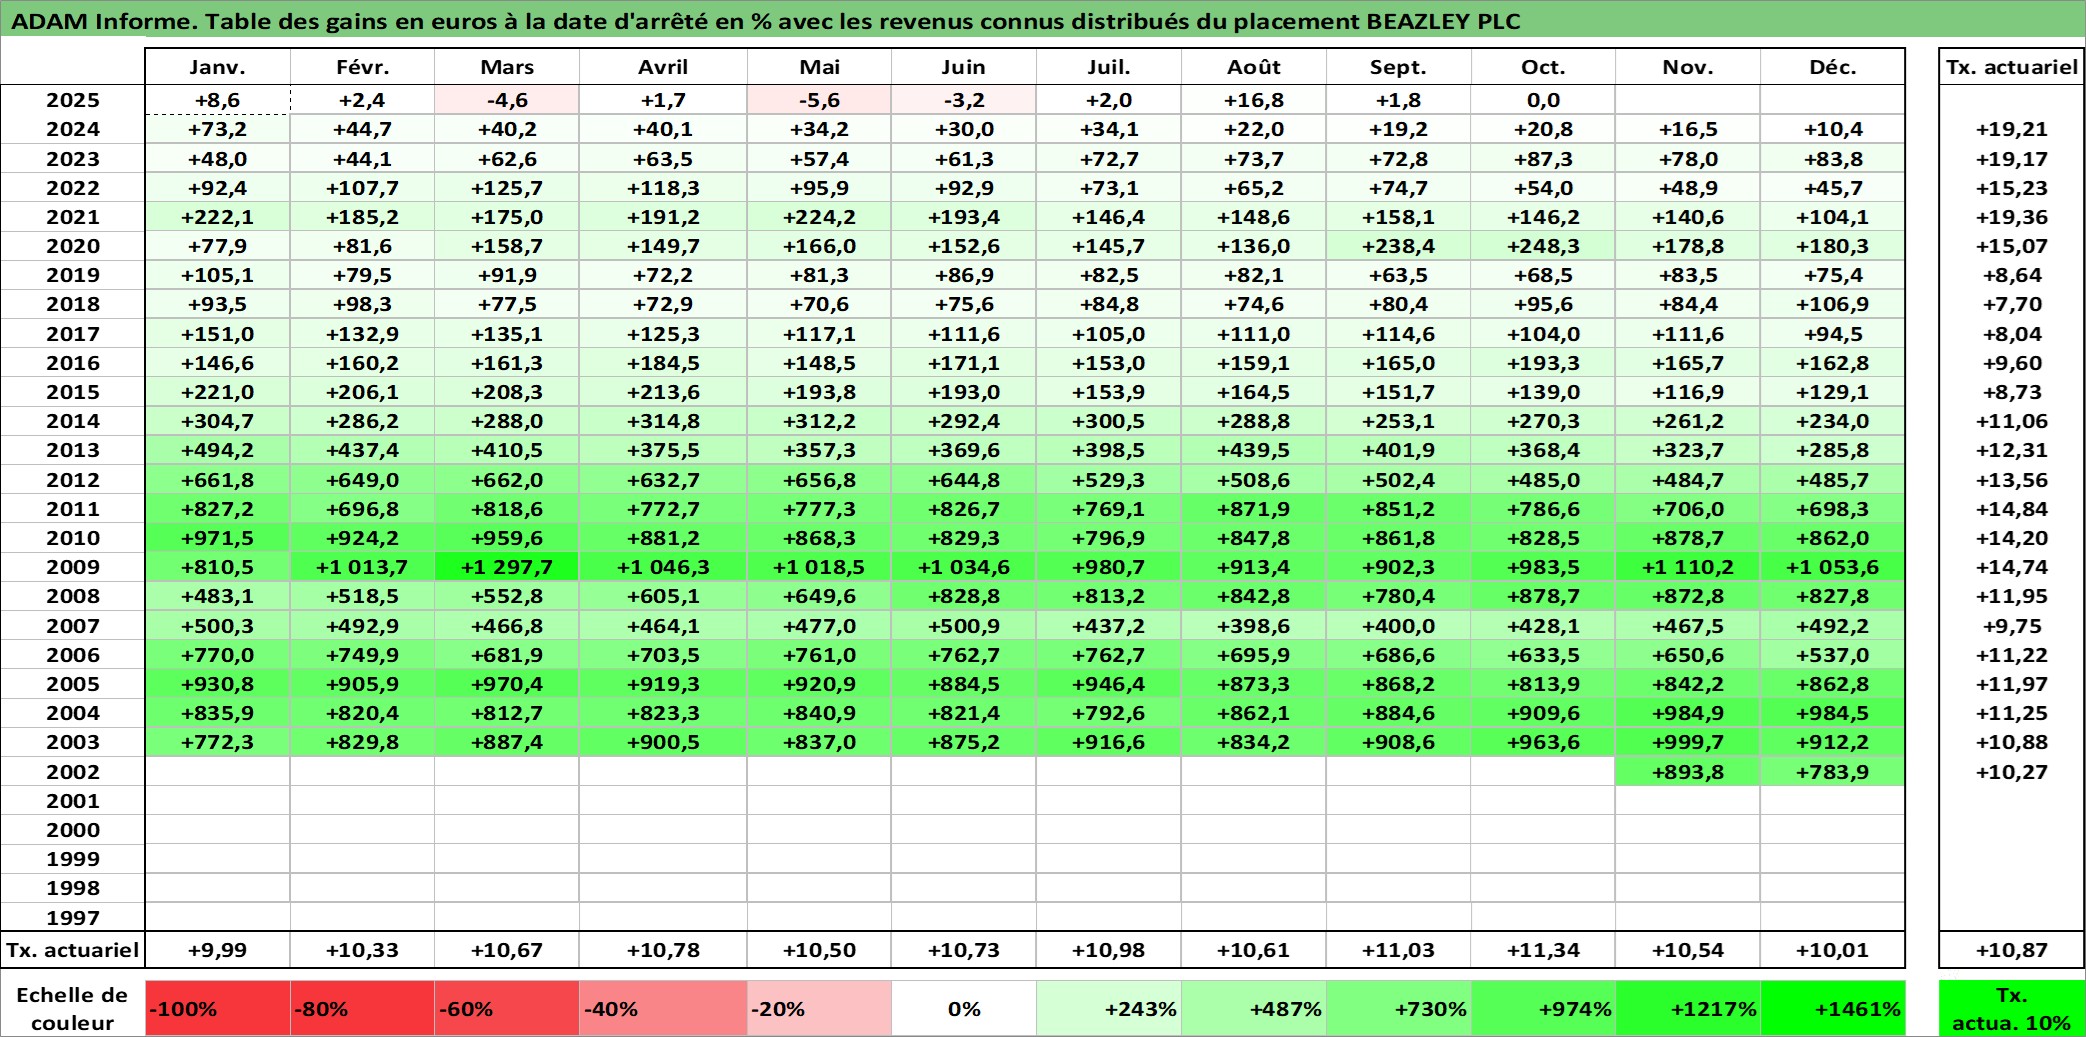This screenshot has width=2086, height=1037.
Task: Click the Tx. actua. 10% green box
Action: 2012,1009
